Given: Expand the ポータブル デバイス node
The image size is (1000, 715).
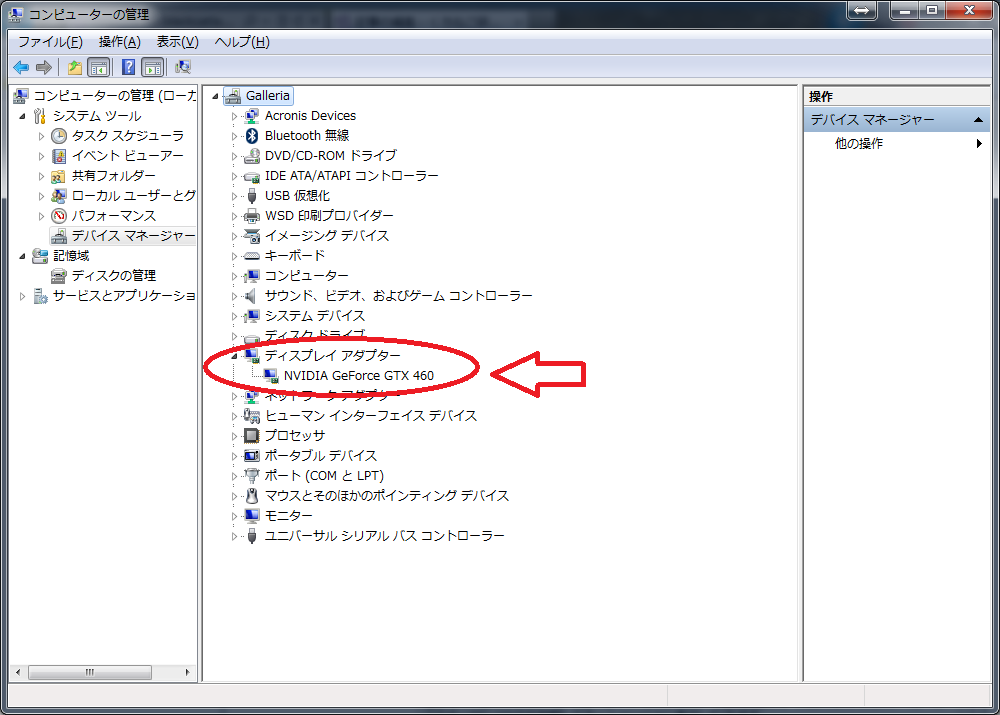Looking at the screenshot, I should pos(234,456).
